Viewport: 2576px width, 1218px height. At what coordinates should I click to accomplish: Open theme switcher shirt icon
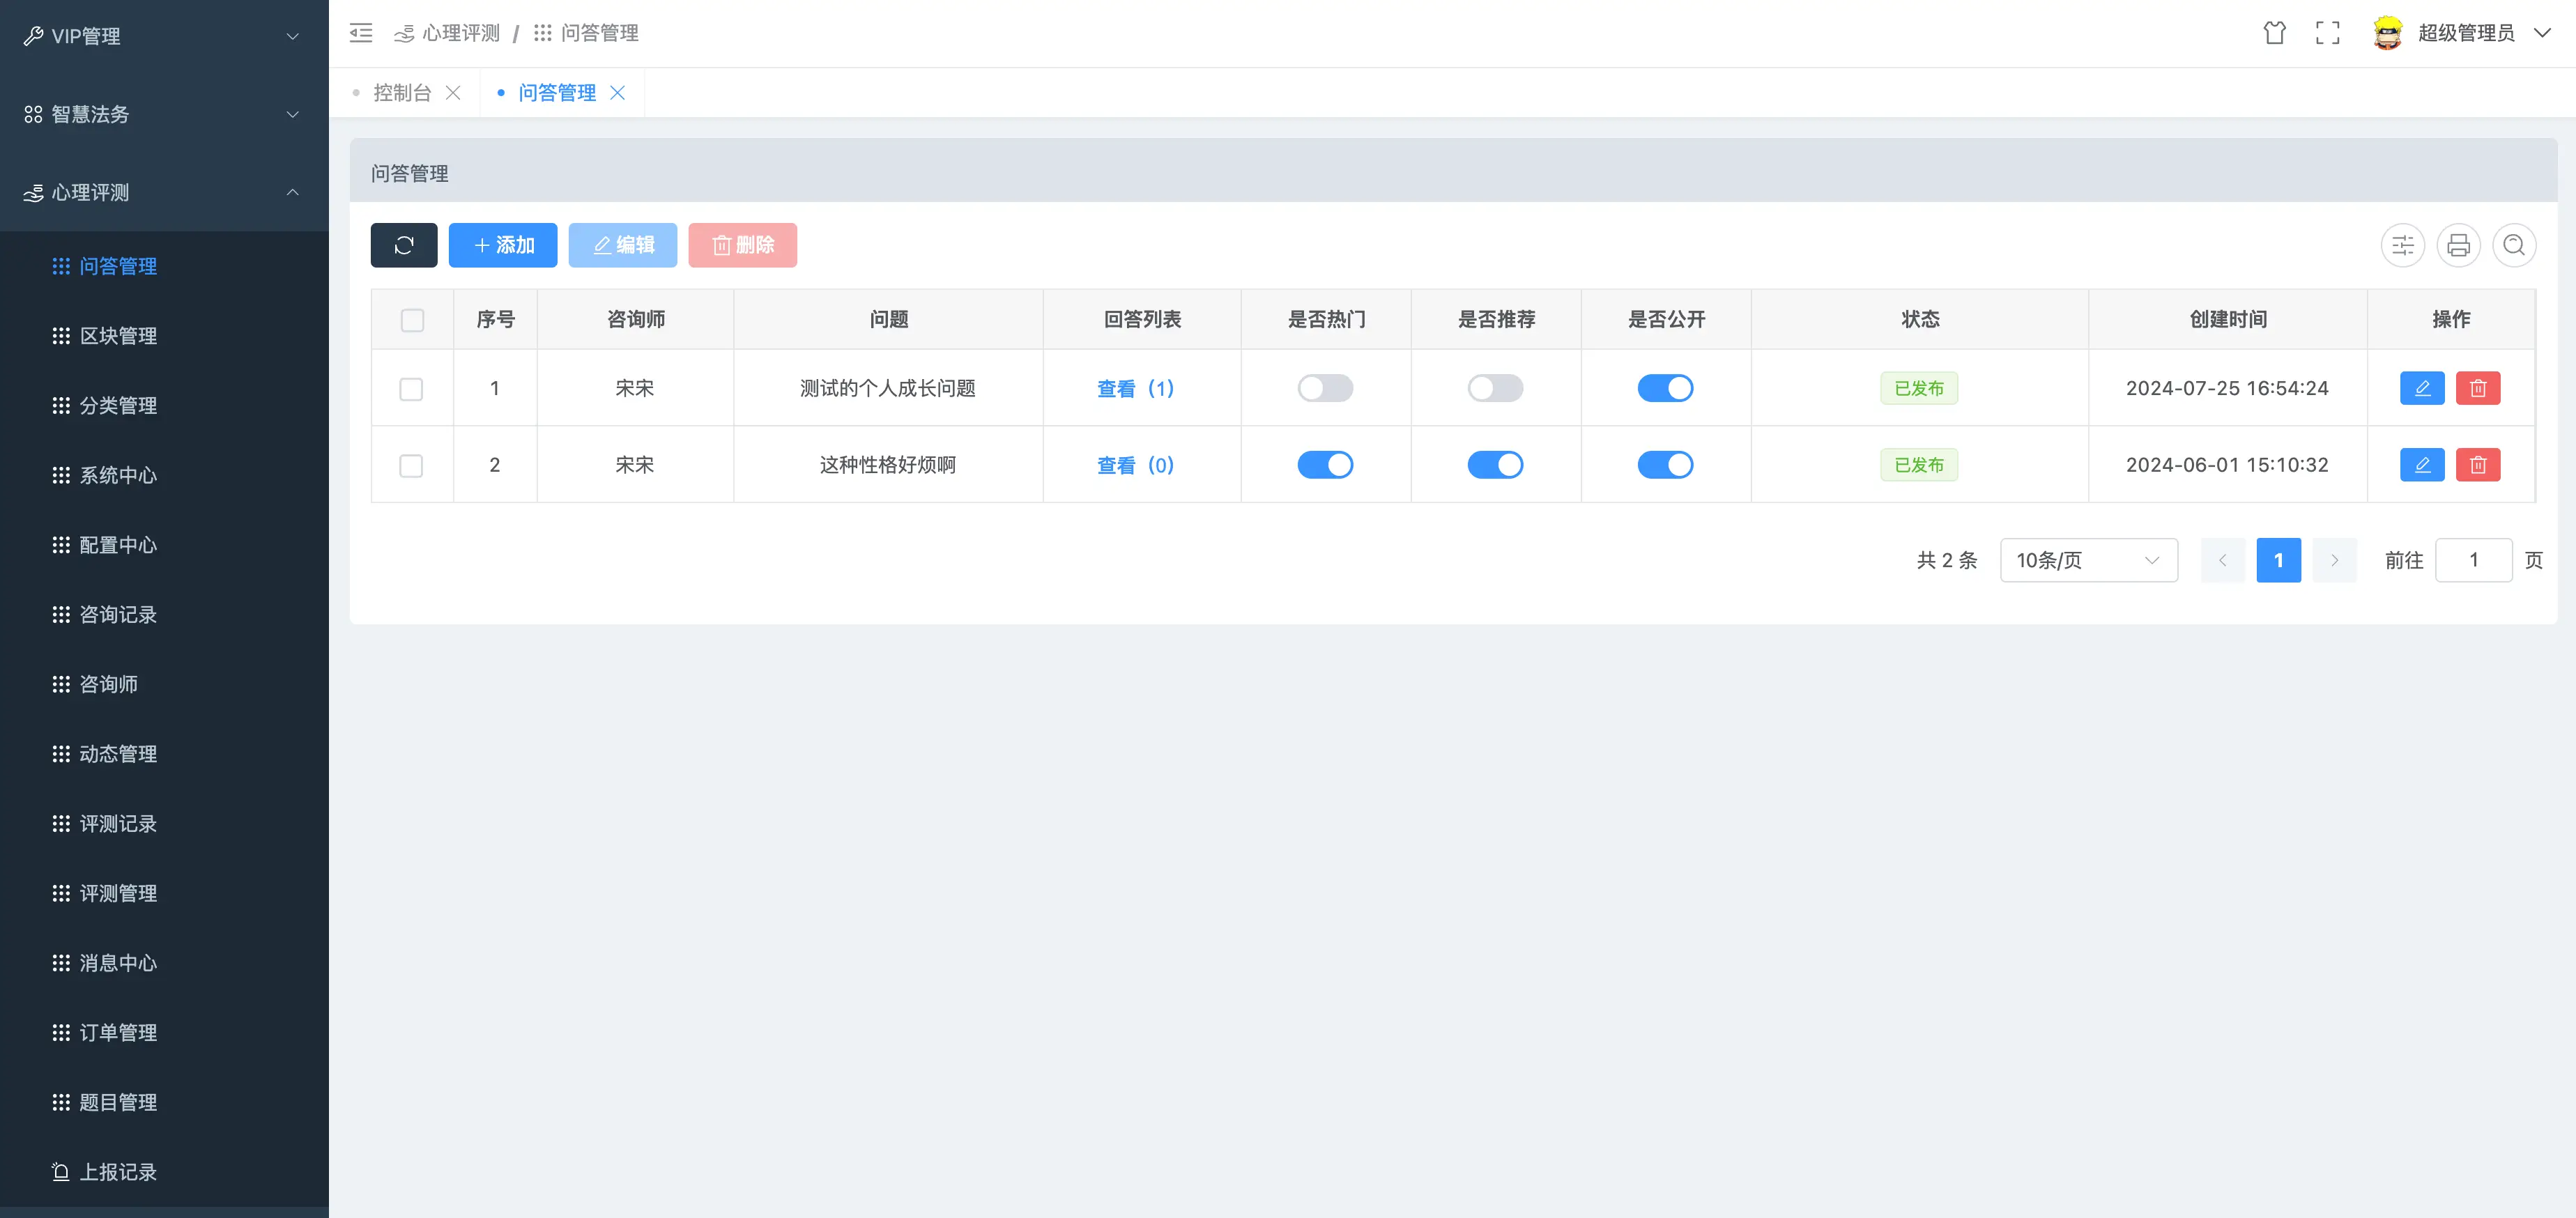pyautogui.click(x=2274, y=33)
